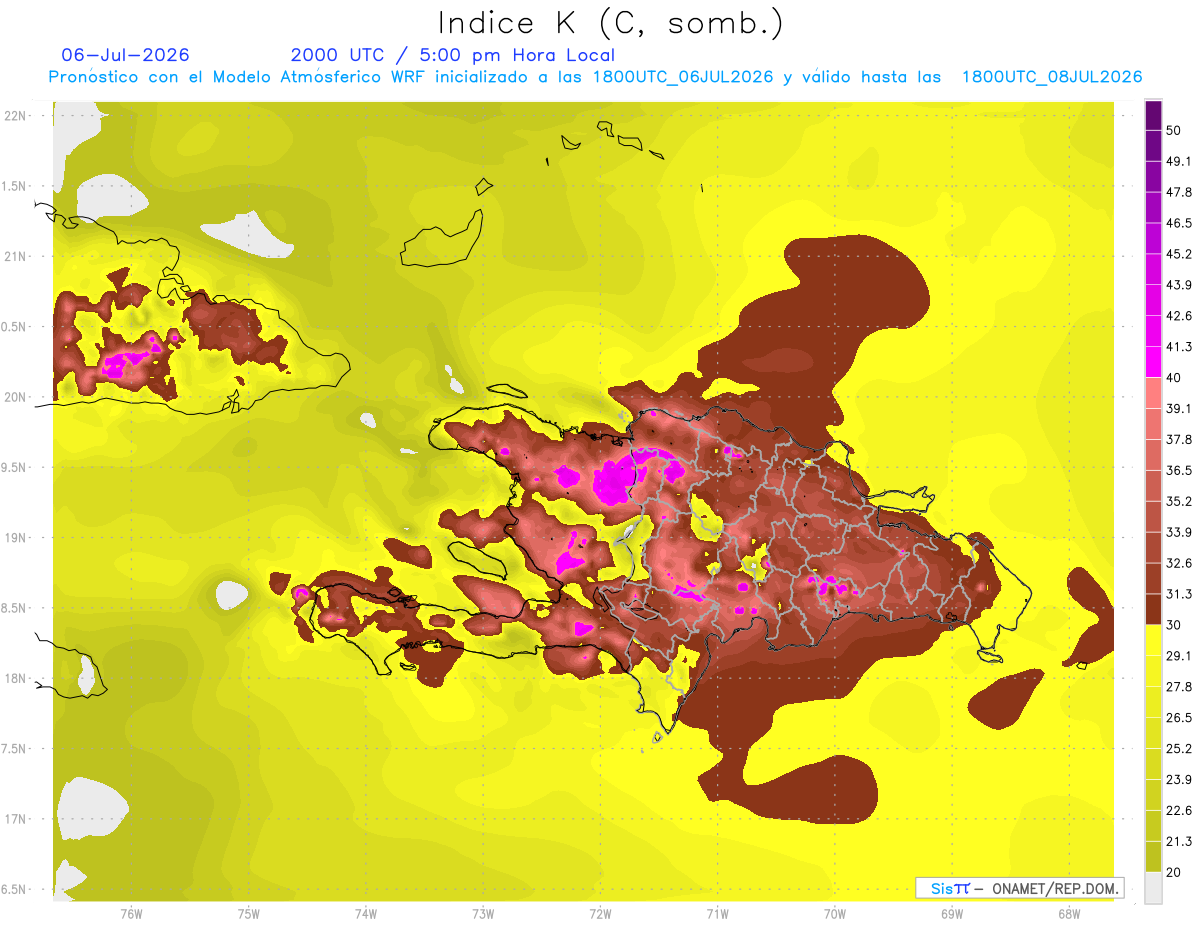The height and width of the screenshot is (927, 1200).
Task: Click the "19N" latitude axis label
Action: click(15, 537)
